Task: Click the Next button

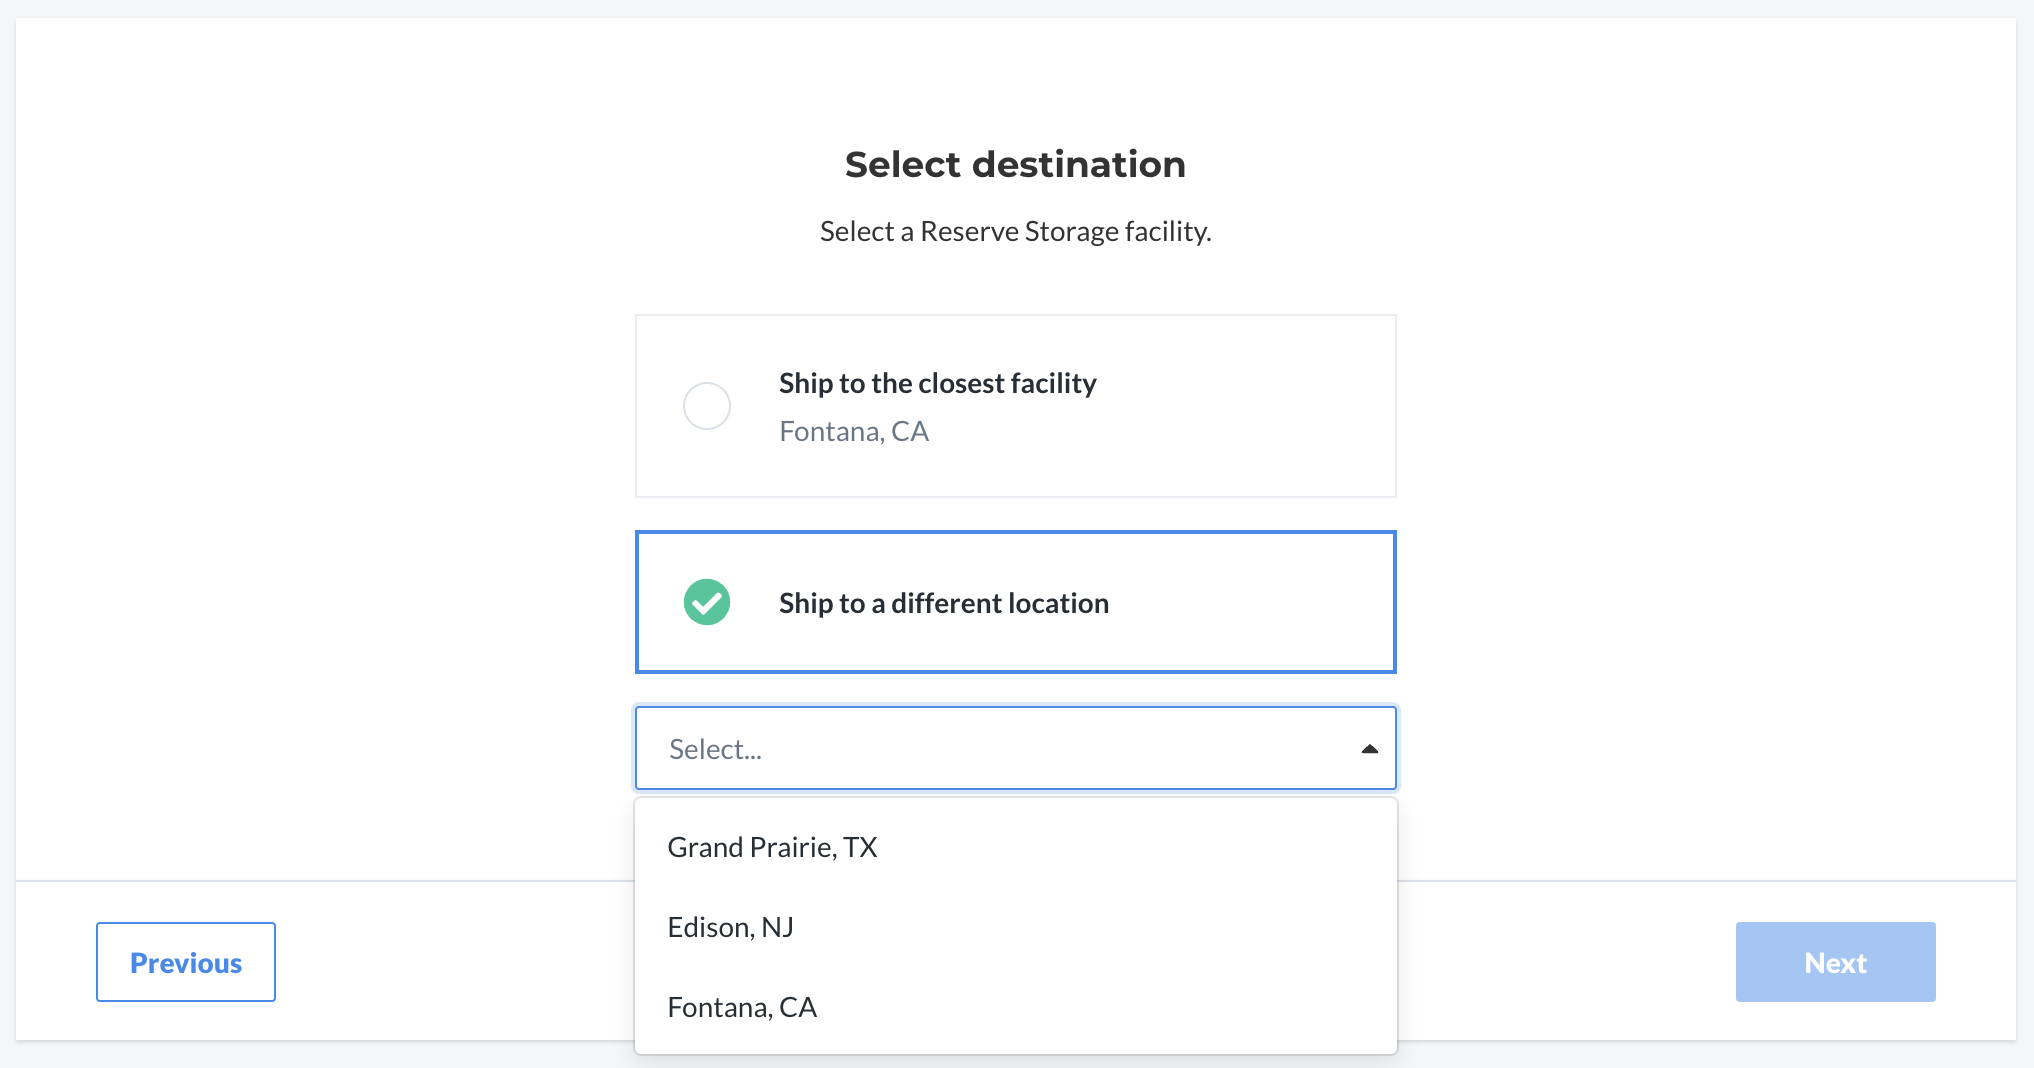Action: point(1835,962)
